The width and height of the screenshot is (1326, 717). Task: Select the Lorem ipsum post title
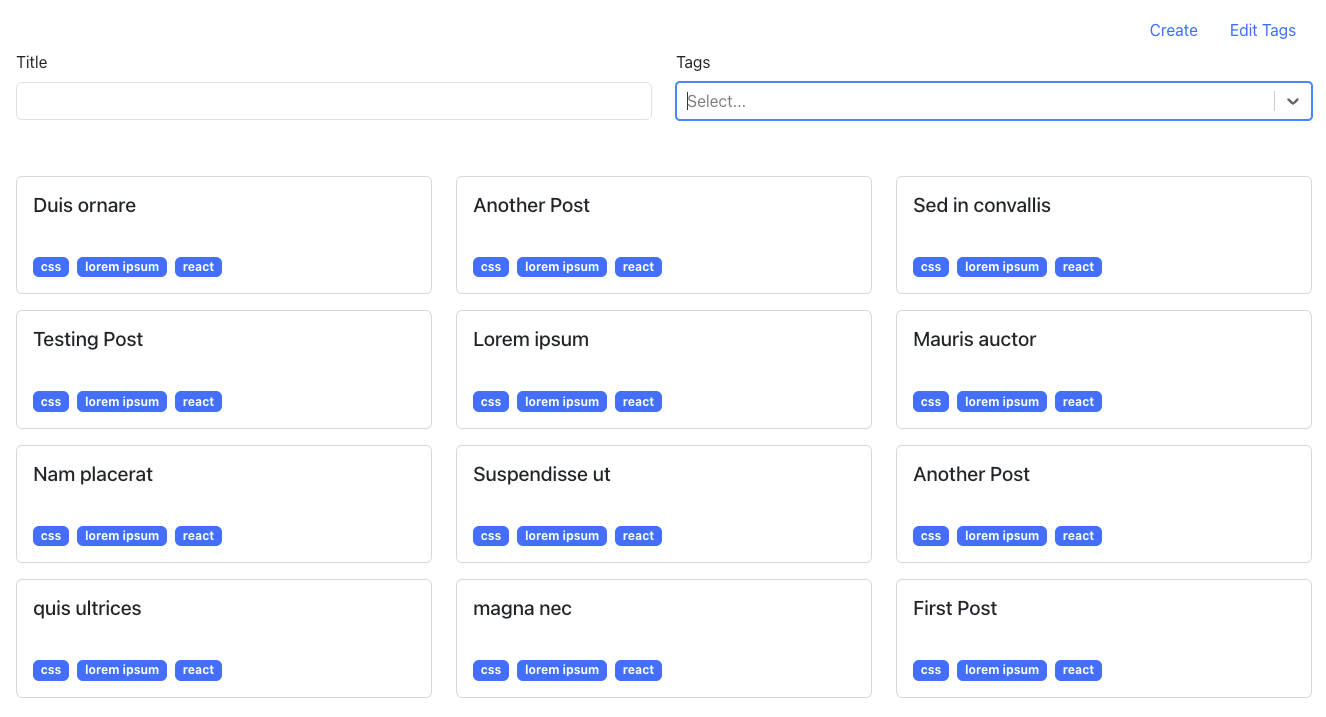[x=531, y=339]
